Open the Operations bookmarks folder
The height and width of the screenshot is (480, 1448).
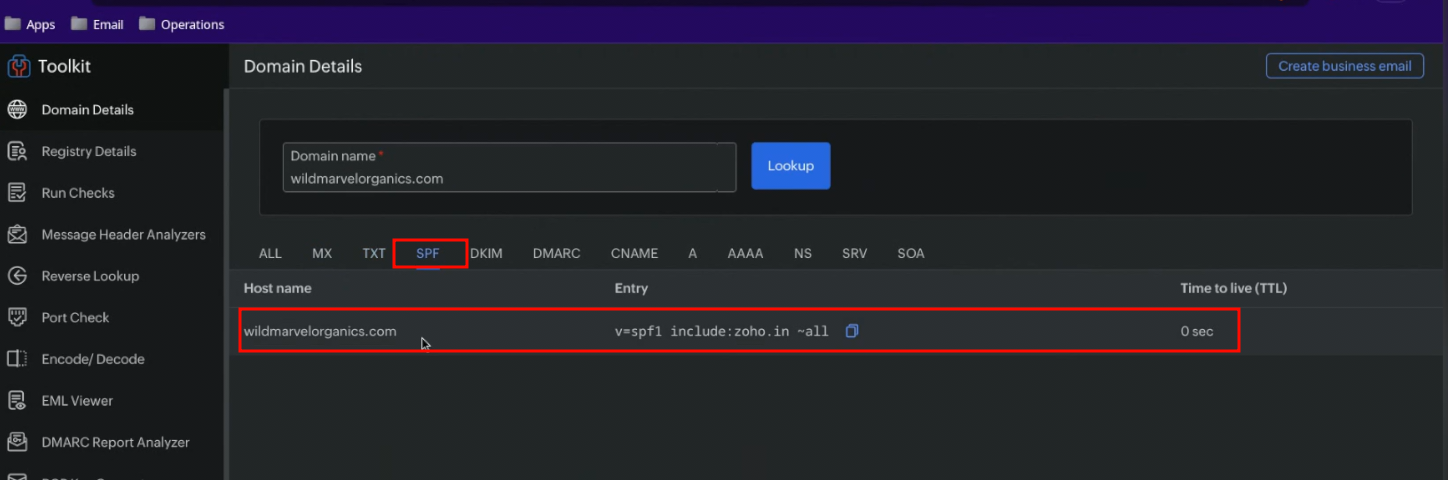coord(181,24)
